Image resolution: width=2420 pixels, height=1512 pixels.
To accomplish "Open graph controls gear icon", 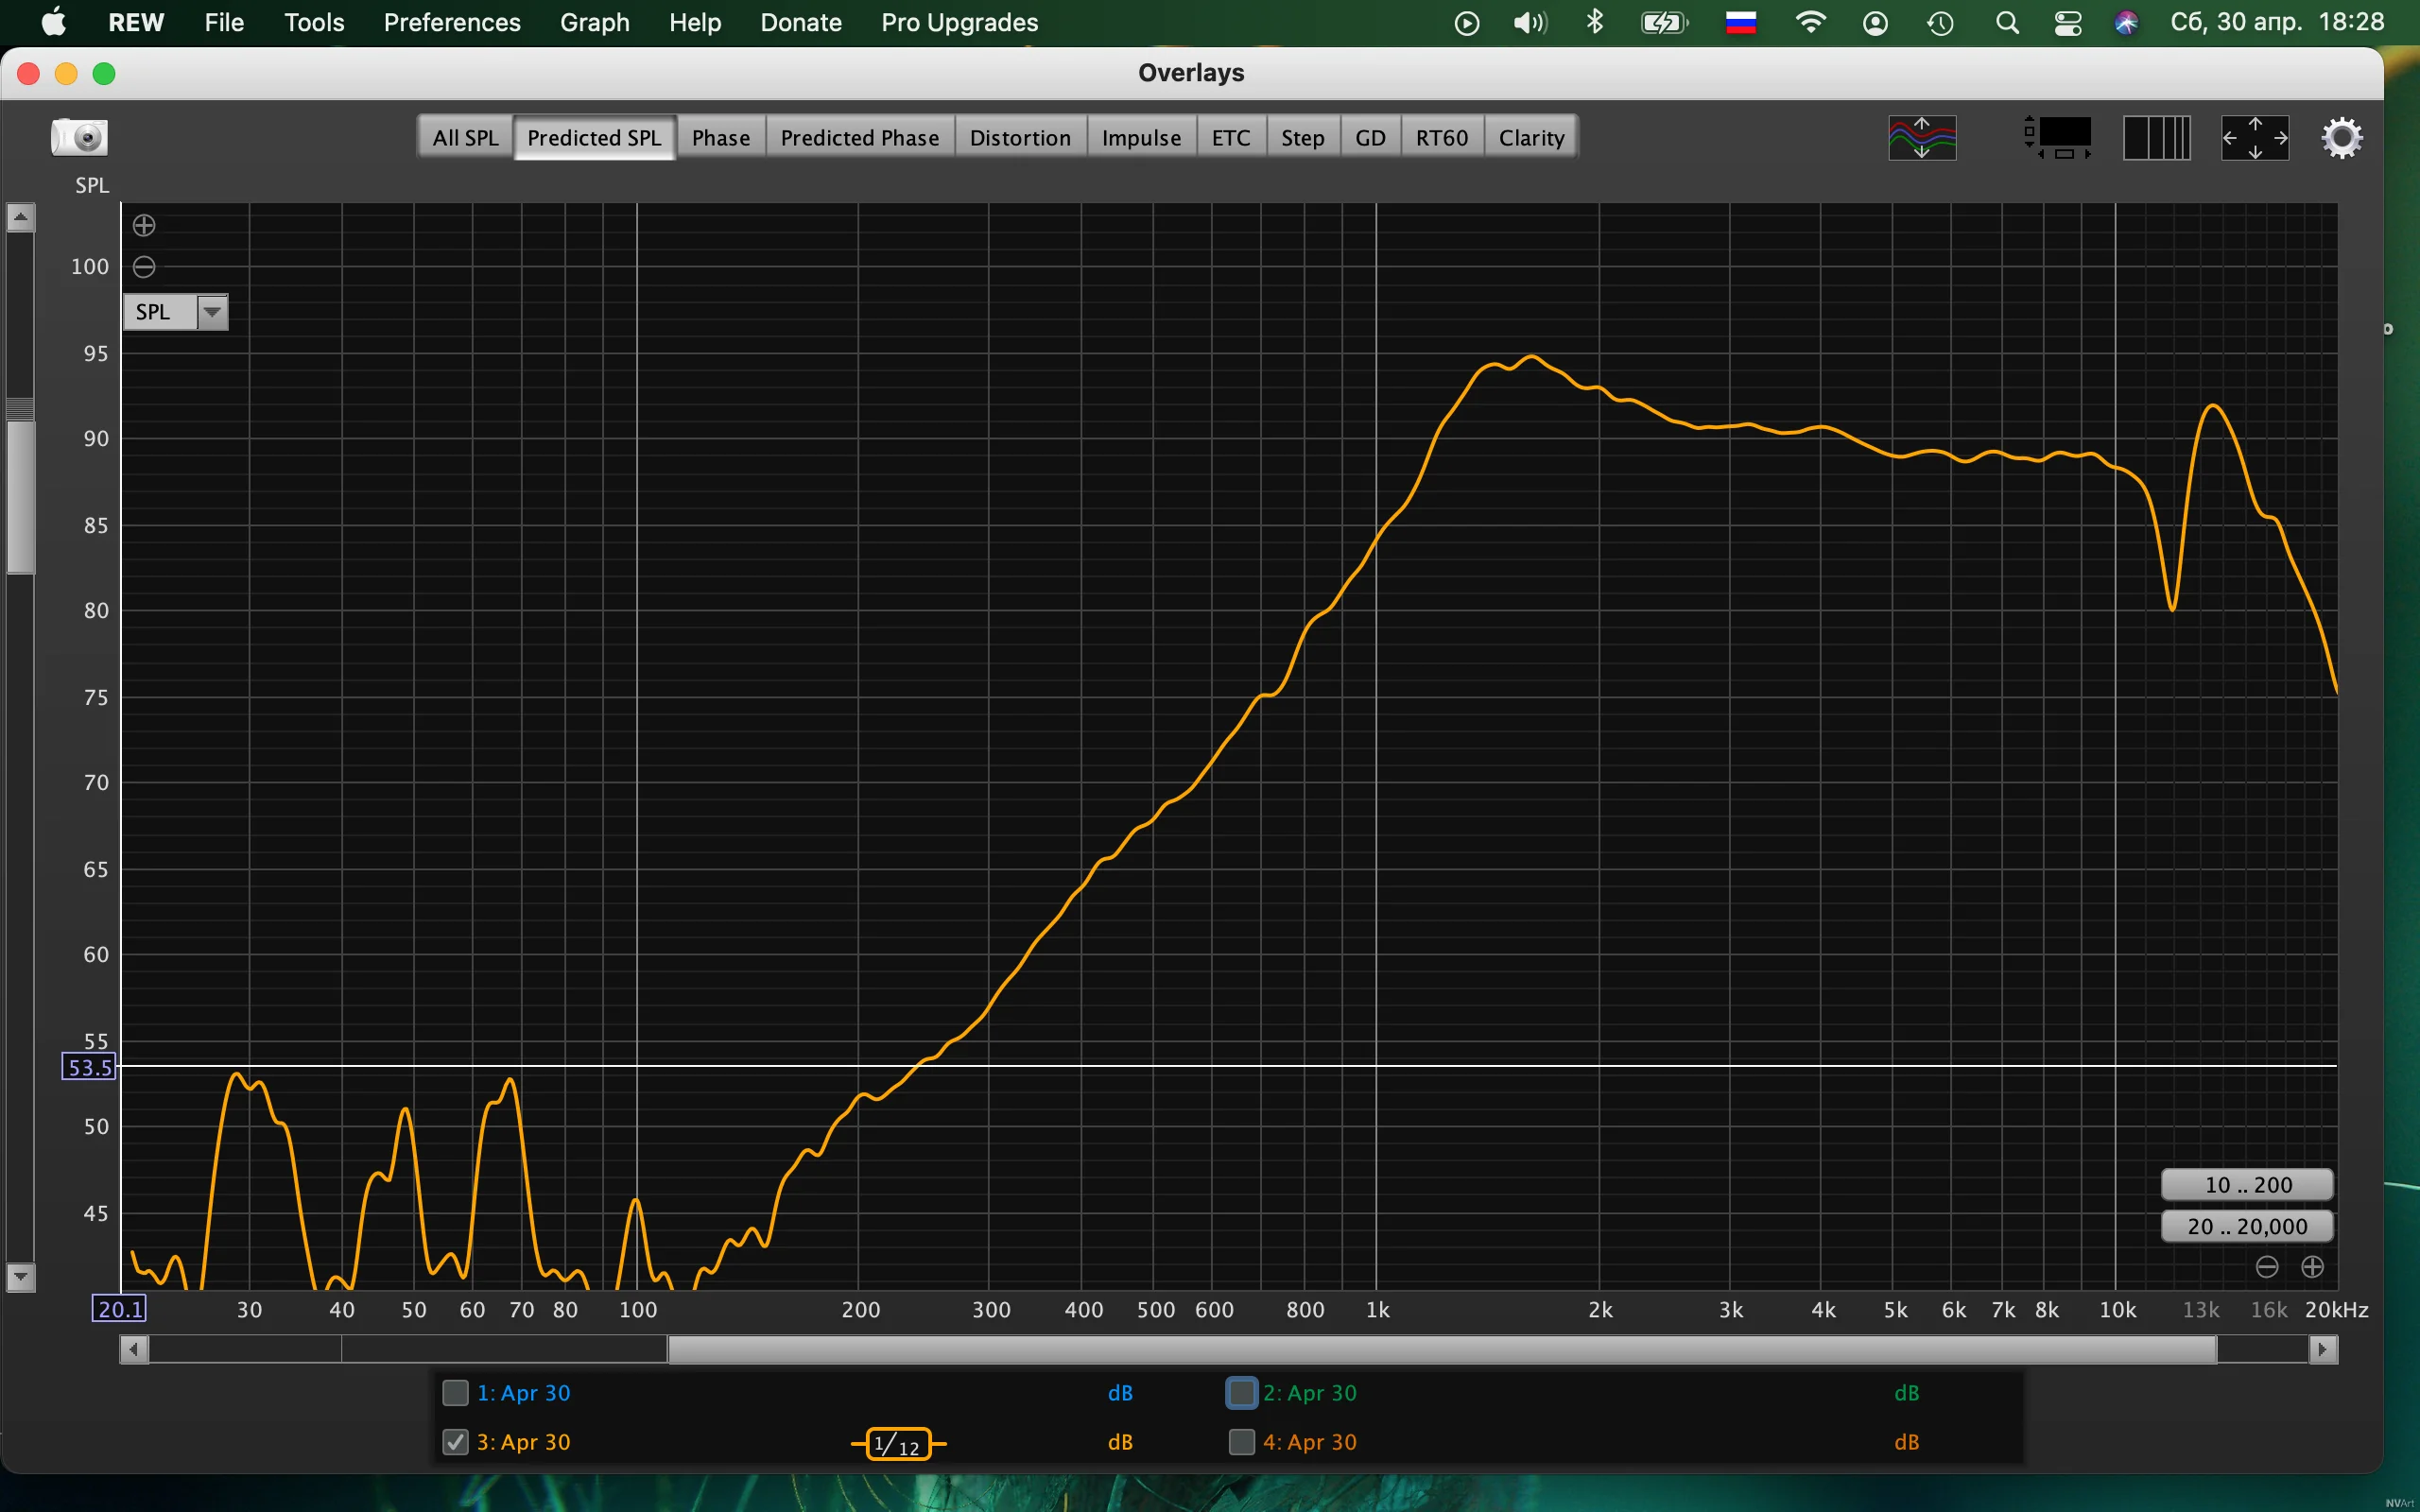I will point(2341,138).
